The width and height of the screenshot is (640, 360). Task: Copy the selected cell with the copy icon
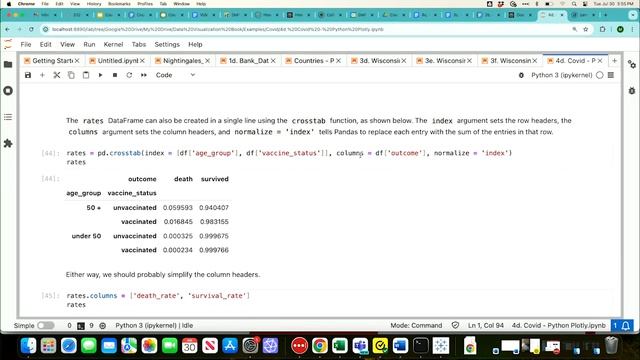(71, 75)
